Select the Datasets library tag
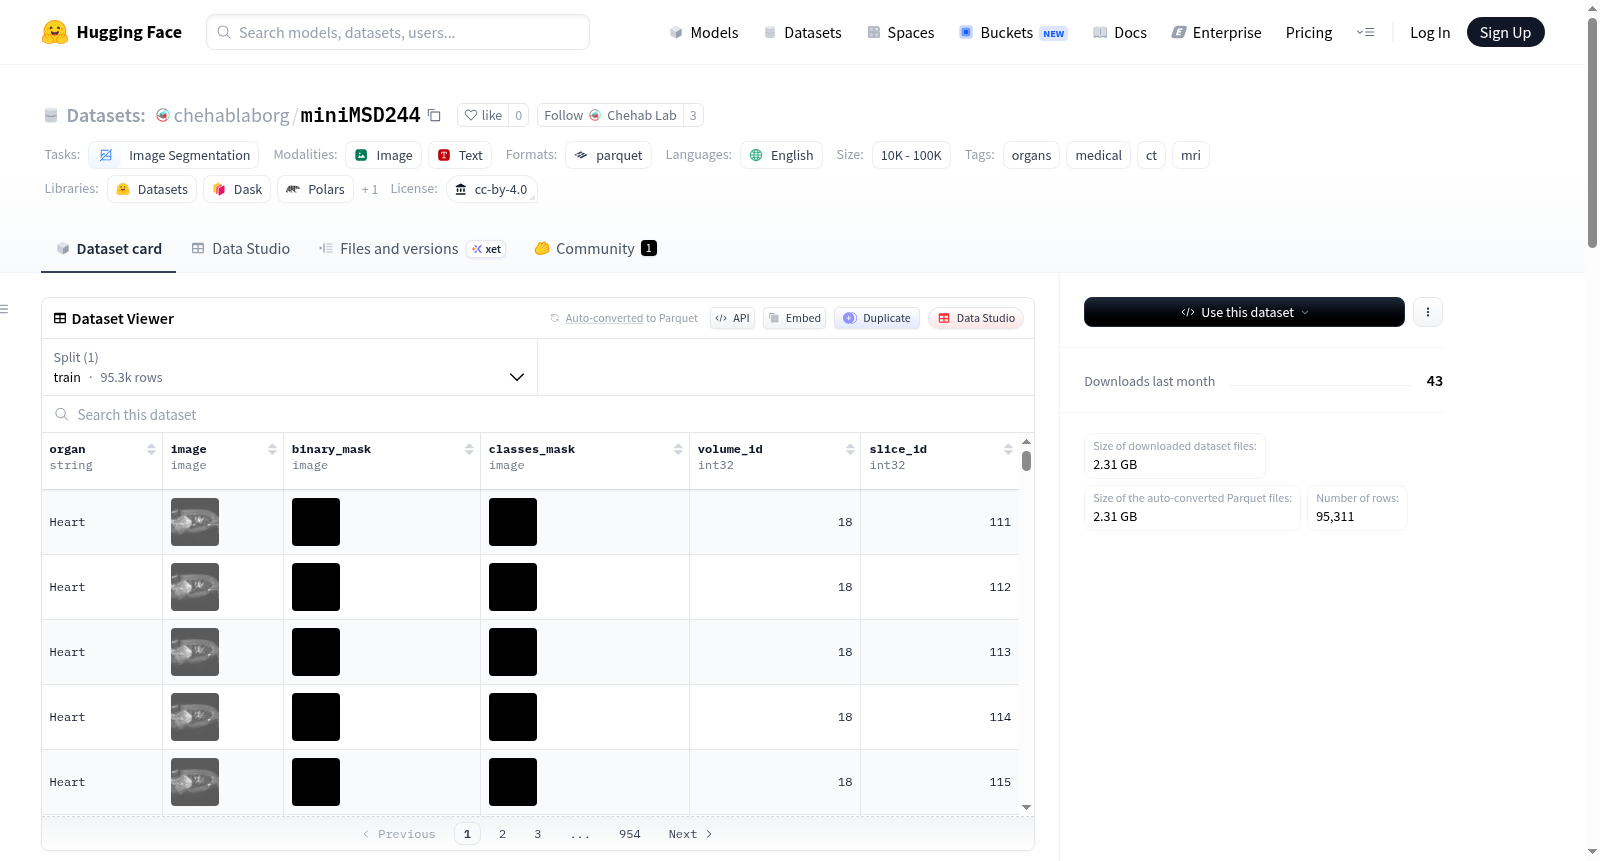 (152, 189)
